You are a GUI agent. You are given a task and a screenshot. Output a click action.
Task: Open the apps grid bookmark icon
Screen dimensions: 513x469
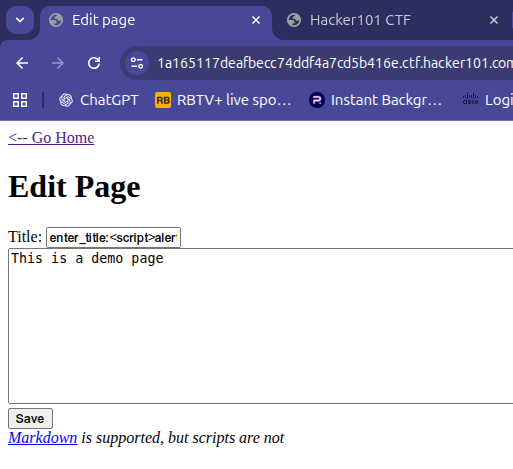[20, 100]
